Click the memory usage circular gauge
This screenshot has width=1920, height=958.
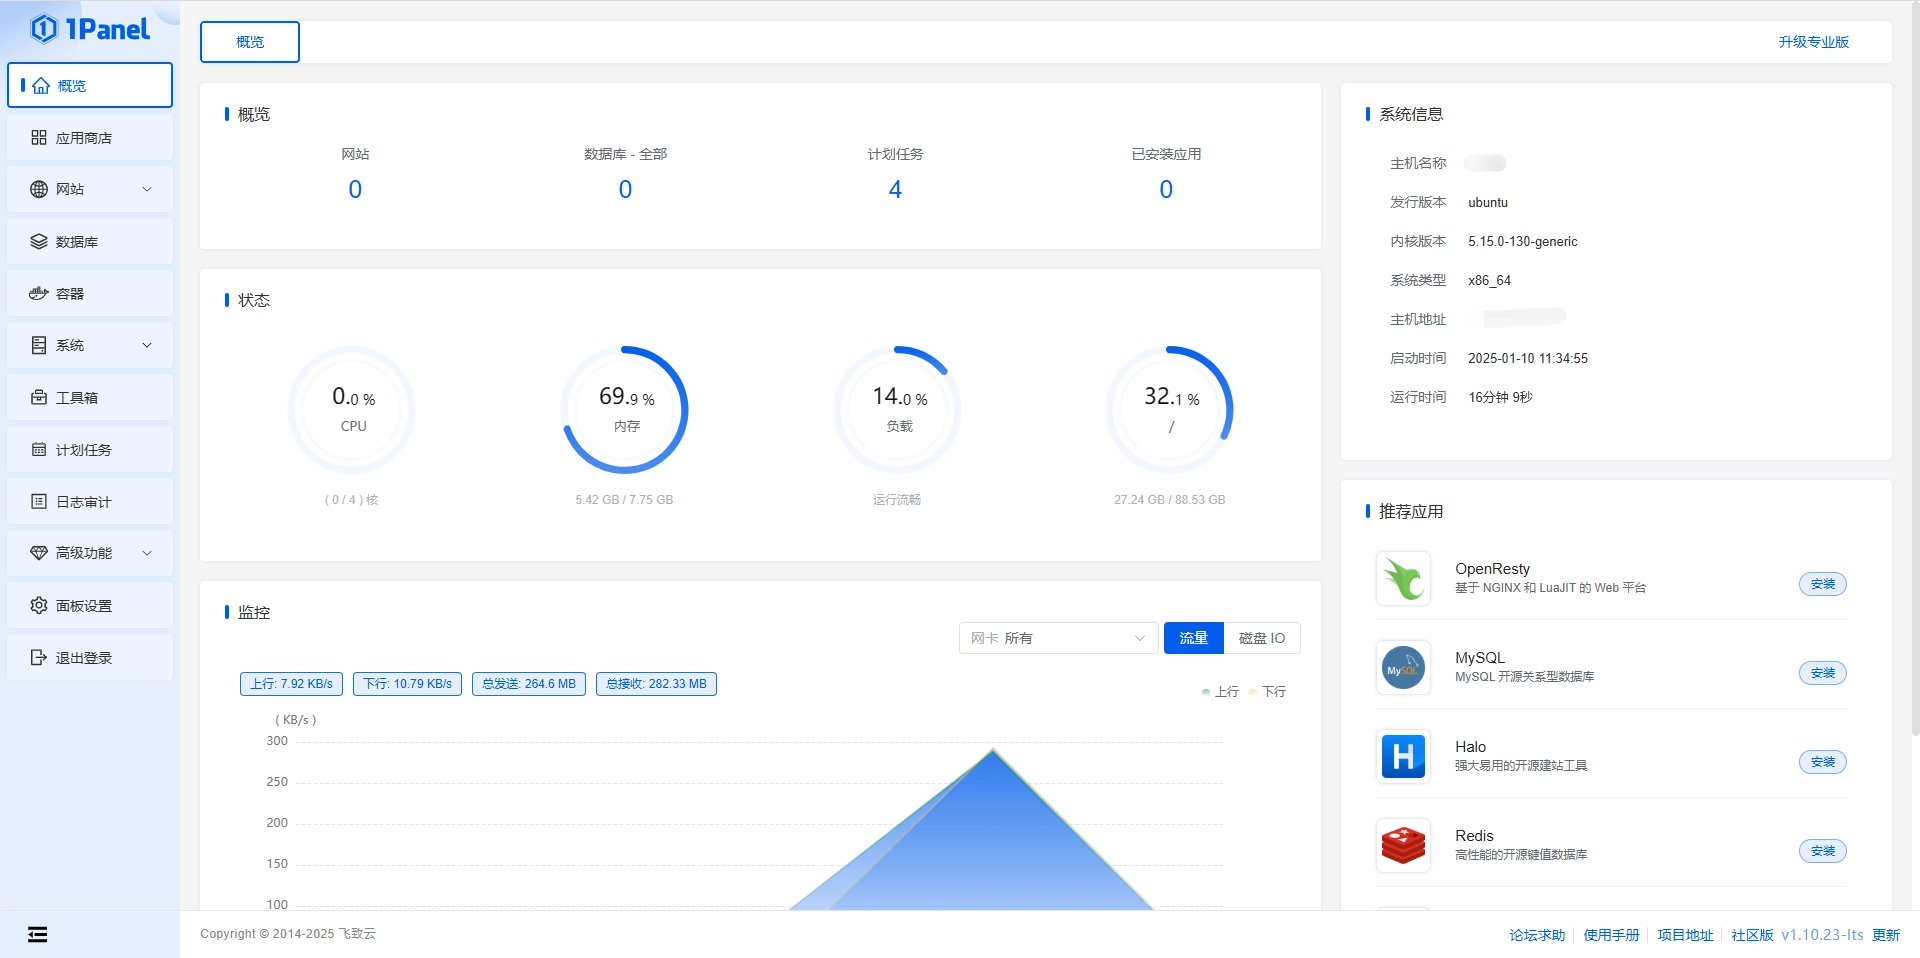626,410
